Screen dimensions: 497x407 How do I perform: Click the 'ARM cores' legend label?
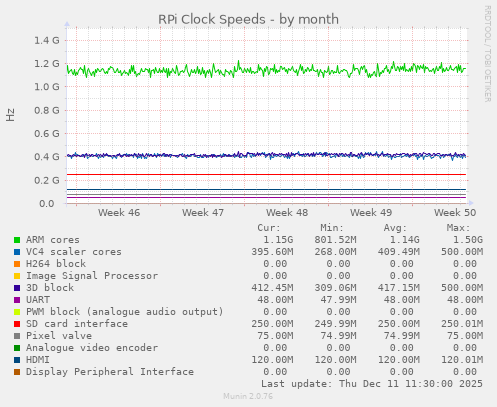53,240
